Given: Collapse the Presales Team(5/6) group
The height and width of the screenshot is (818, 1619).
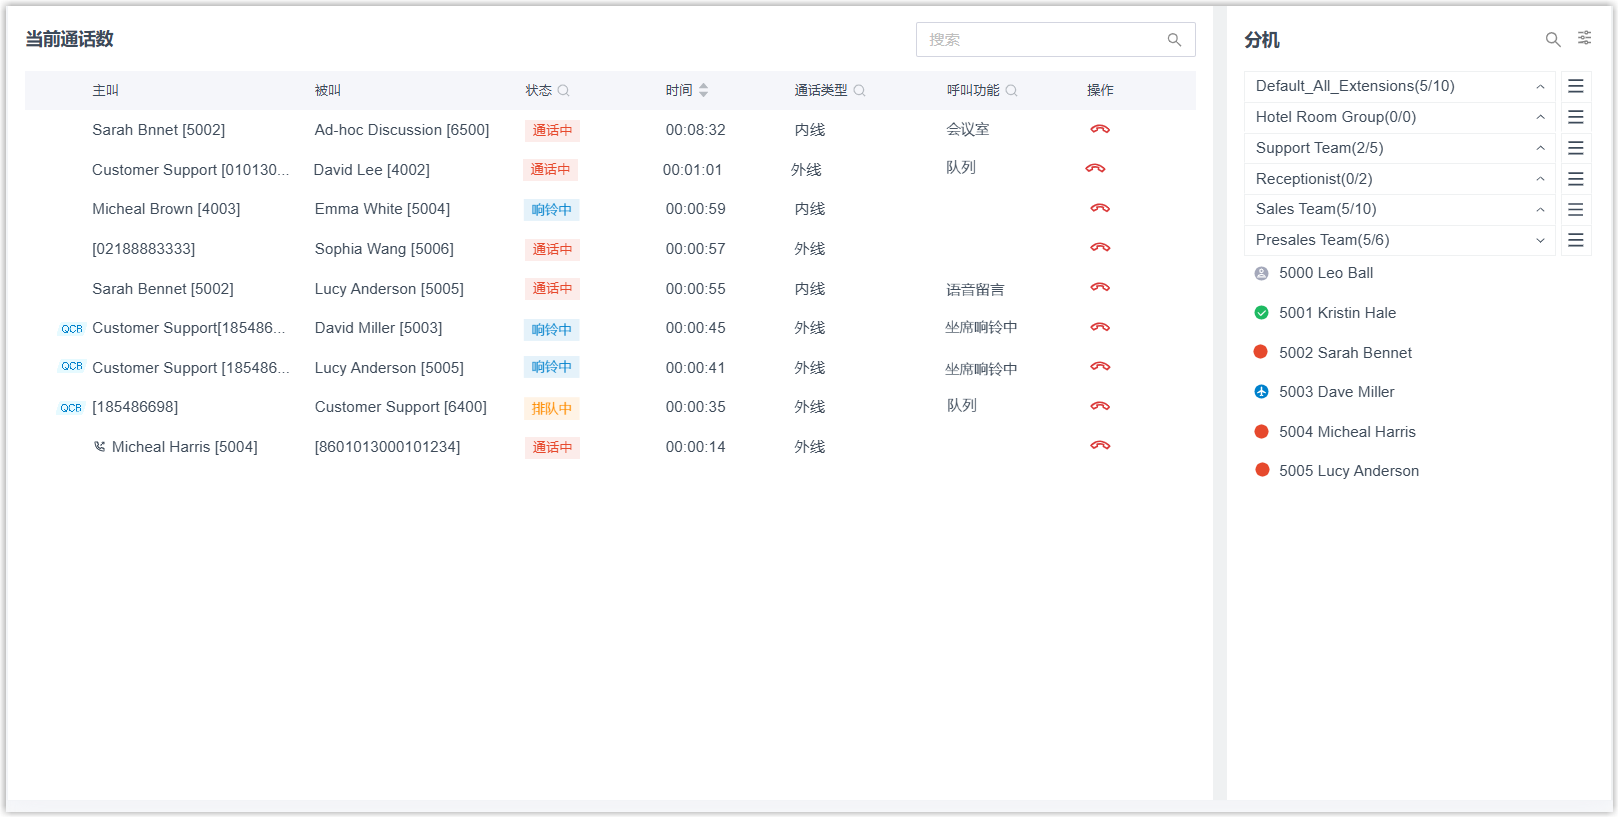Looking at the screenshot, I should 1540,241.
